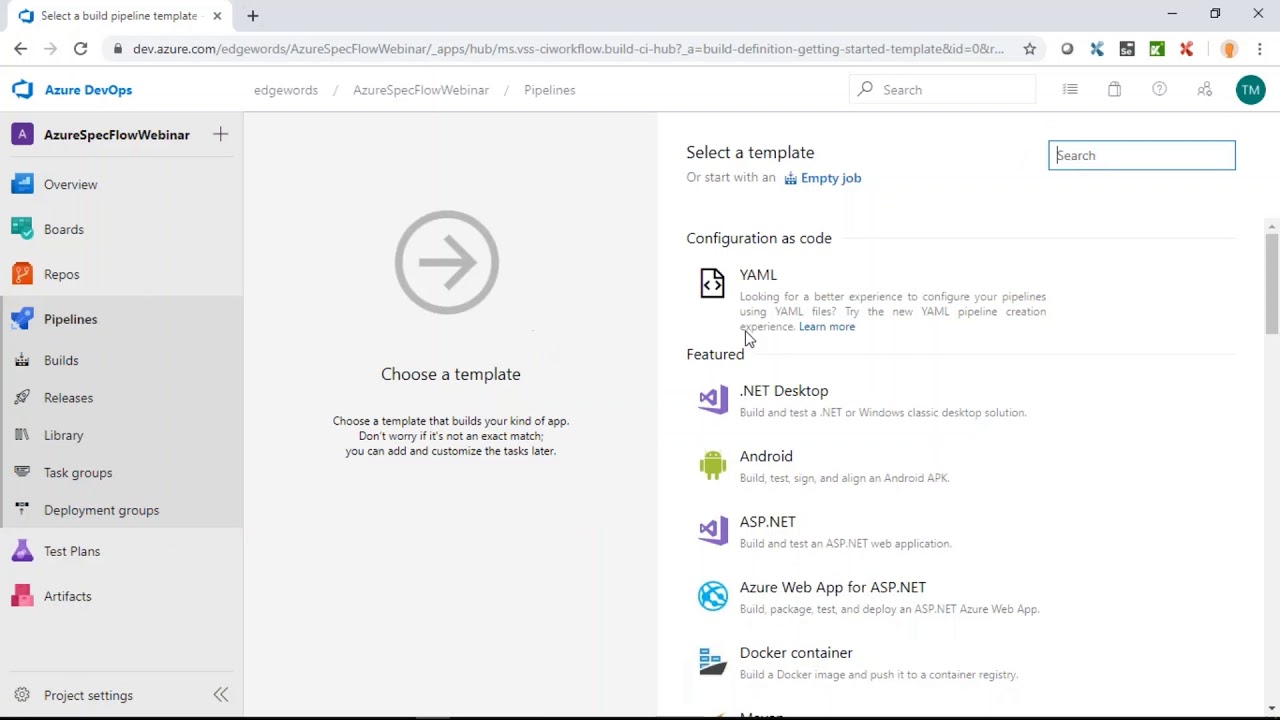Select the Android template title
The image size is (1280, 720).
tap(766, 456)
